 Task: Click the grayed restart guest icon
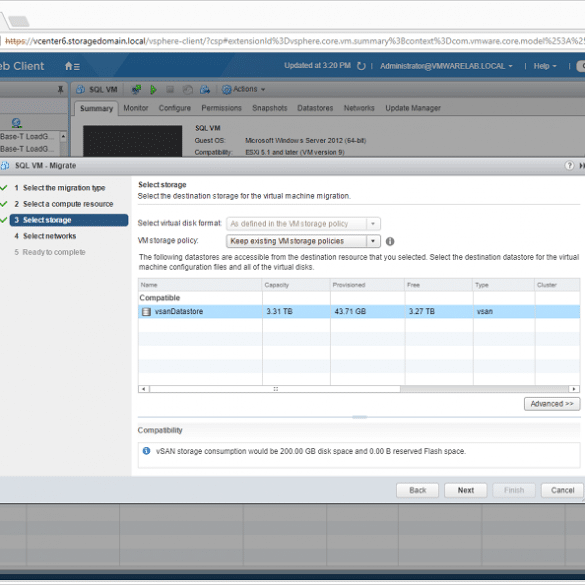pos(188,90)
